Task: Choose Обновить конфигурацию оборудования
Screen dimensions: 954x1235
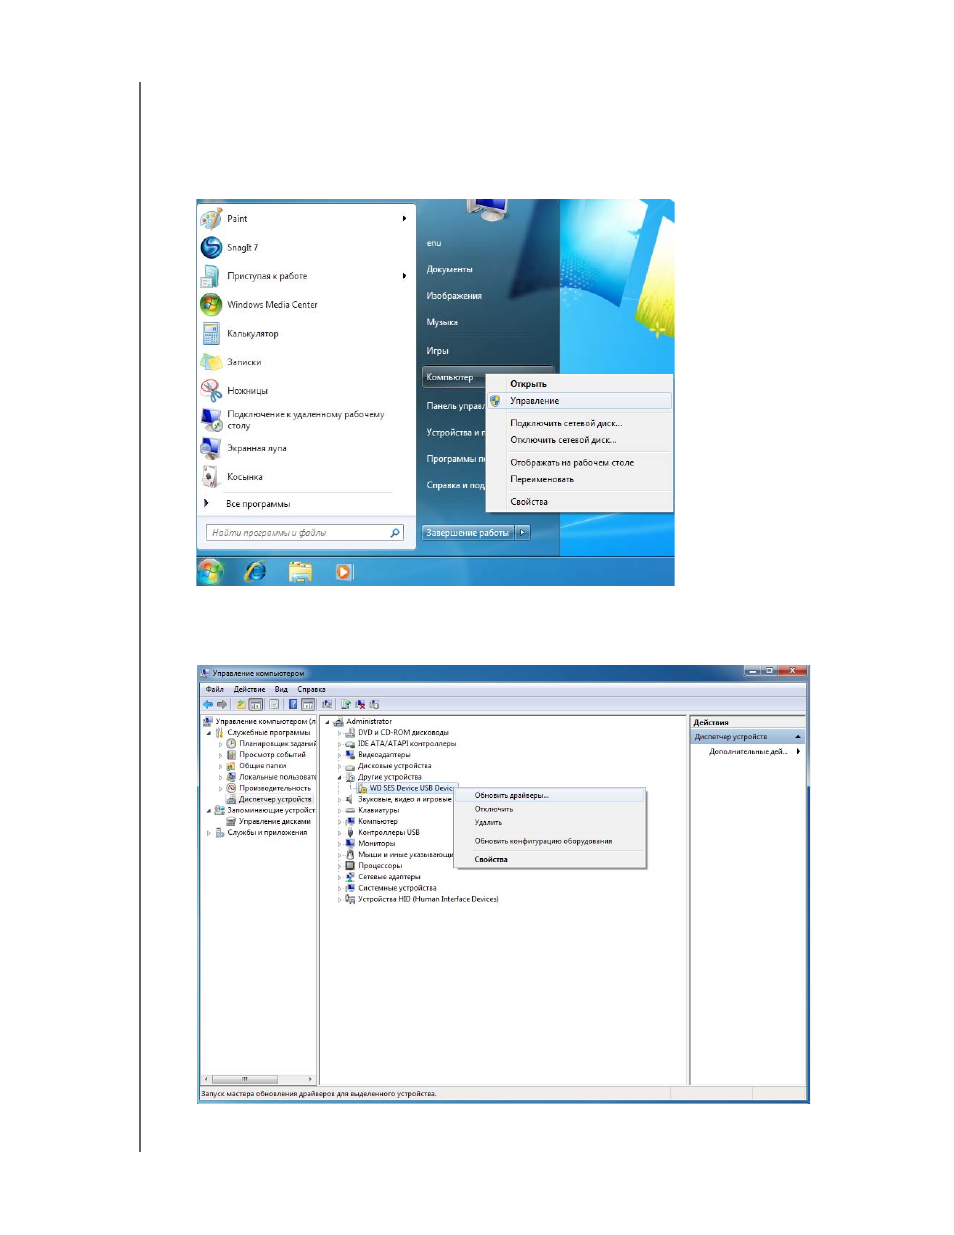Action: click(x=543, y=841)
